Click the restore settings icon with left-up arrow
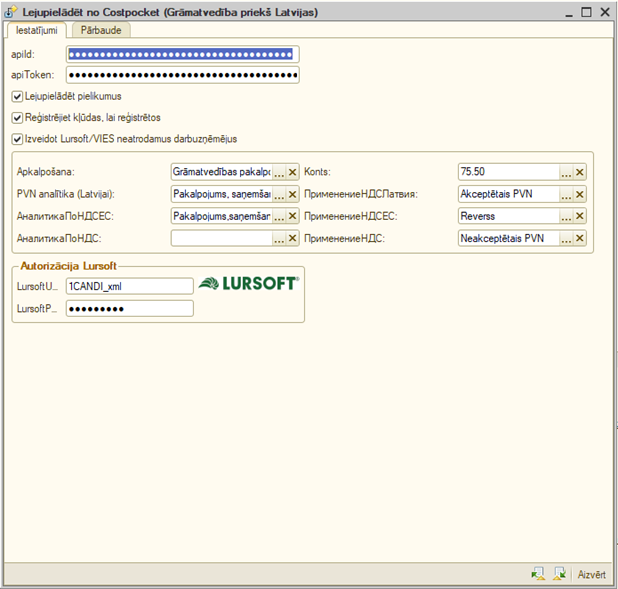This screenshot has width=618, height=589. 538,574
